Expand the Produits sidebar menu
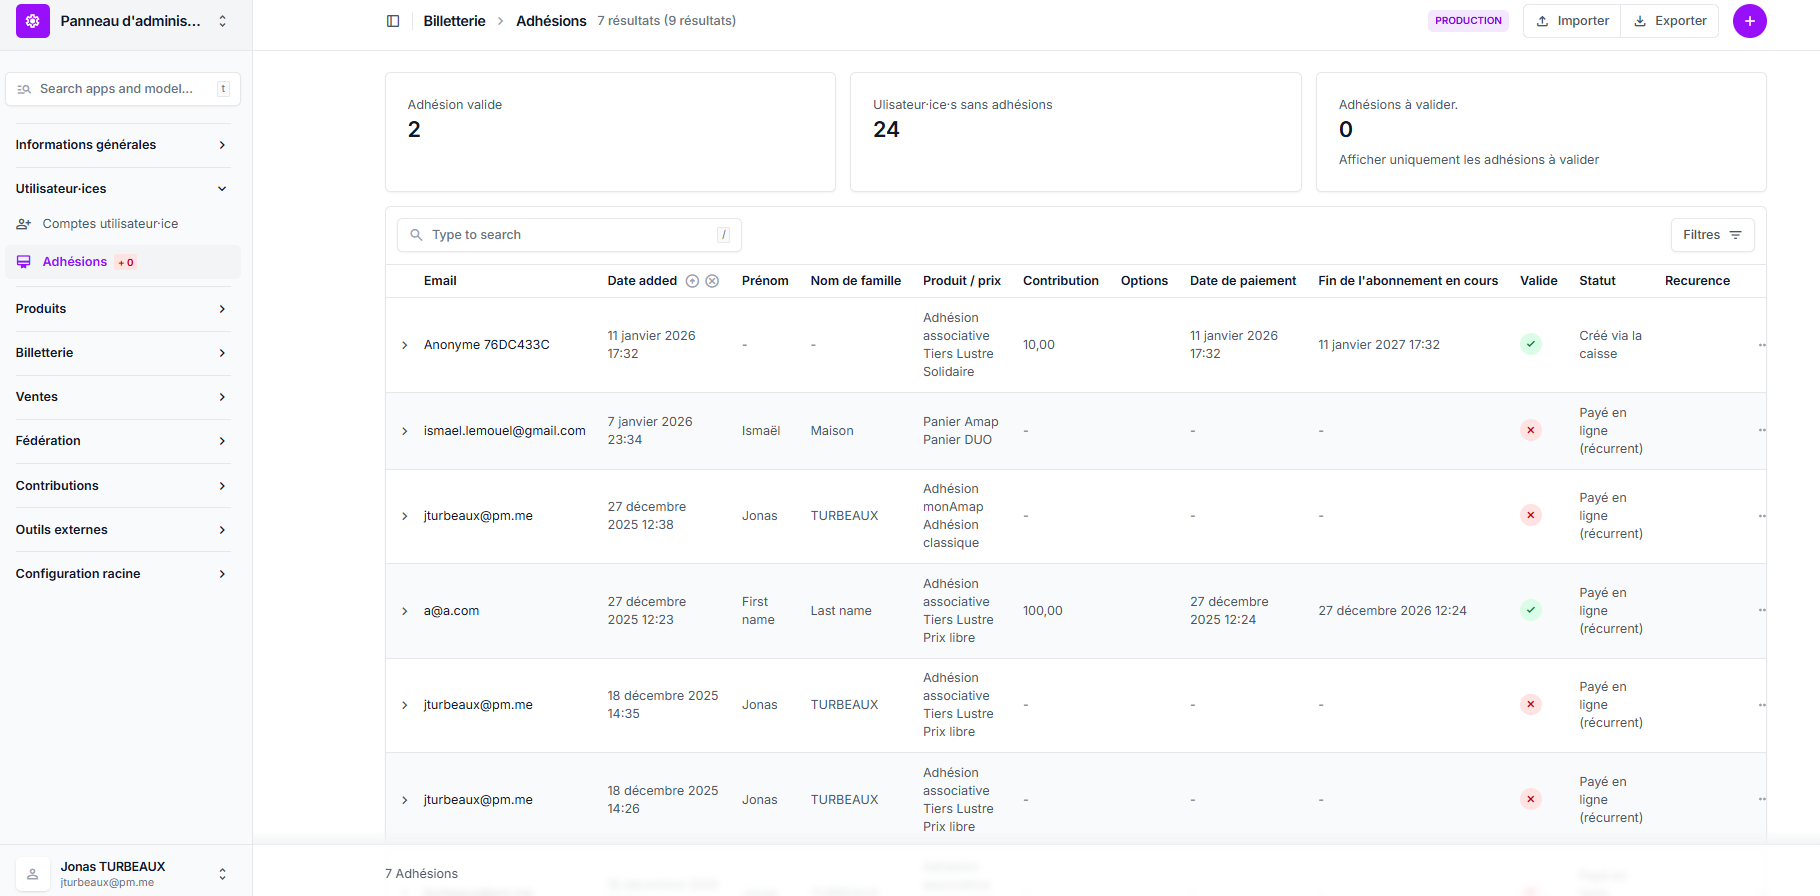The height and width of the screenshot is (896, 1820). 121,309
